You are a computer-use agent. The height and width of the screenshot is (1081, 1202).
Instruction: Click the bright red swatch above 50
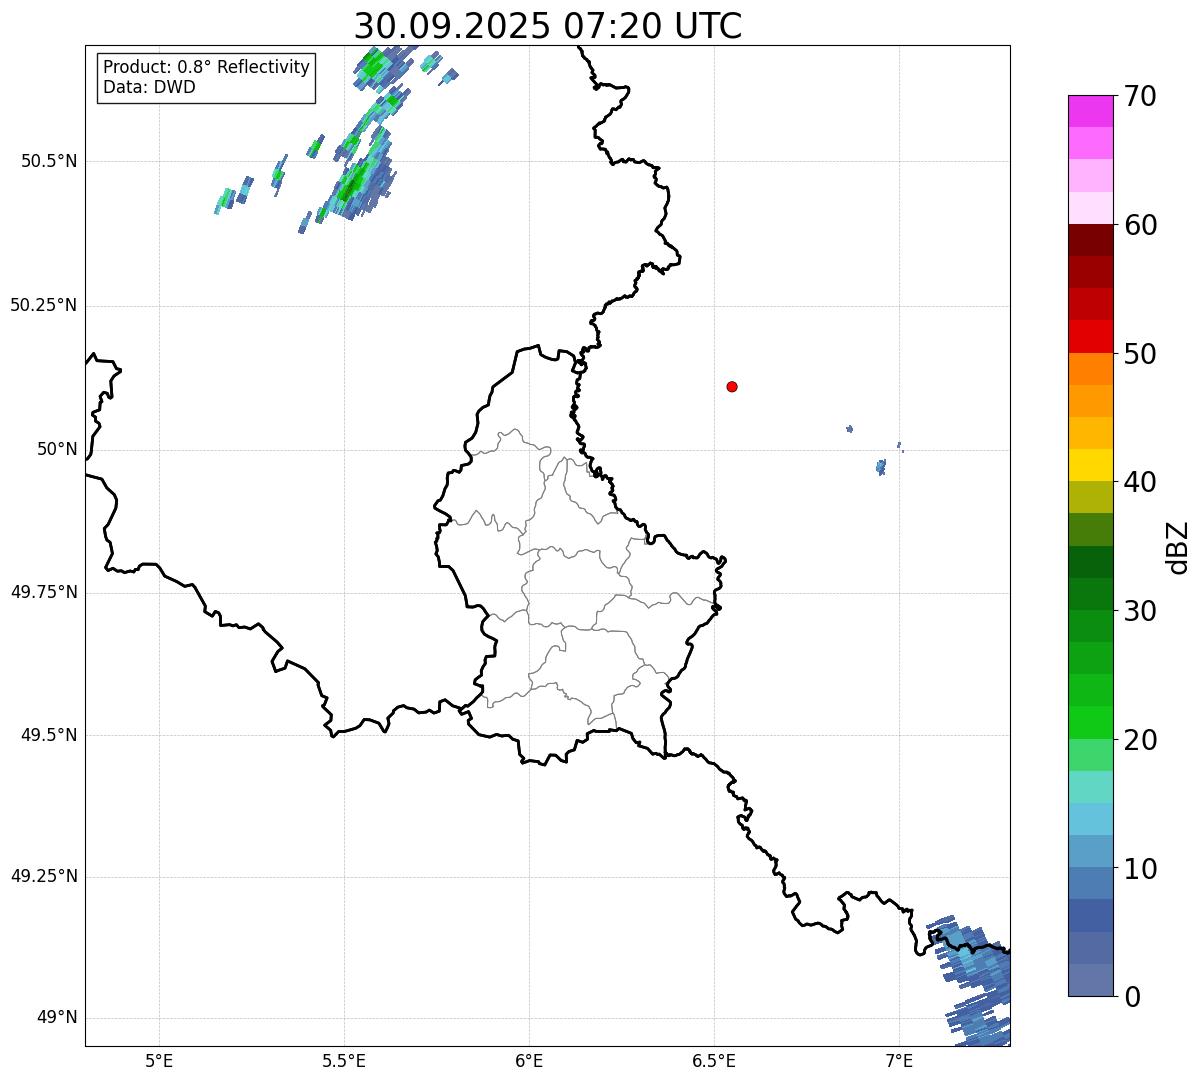[x=1090, y=336]
